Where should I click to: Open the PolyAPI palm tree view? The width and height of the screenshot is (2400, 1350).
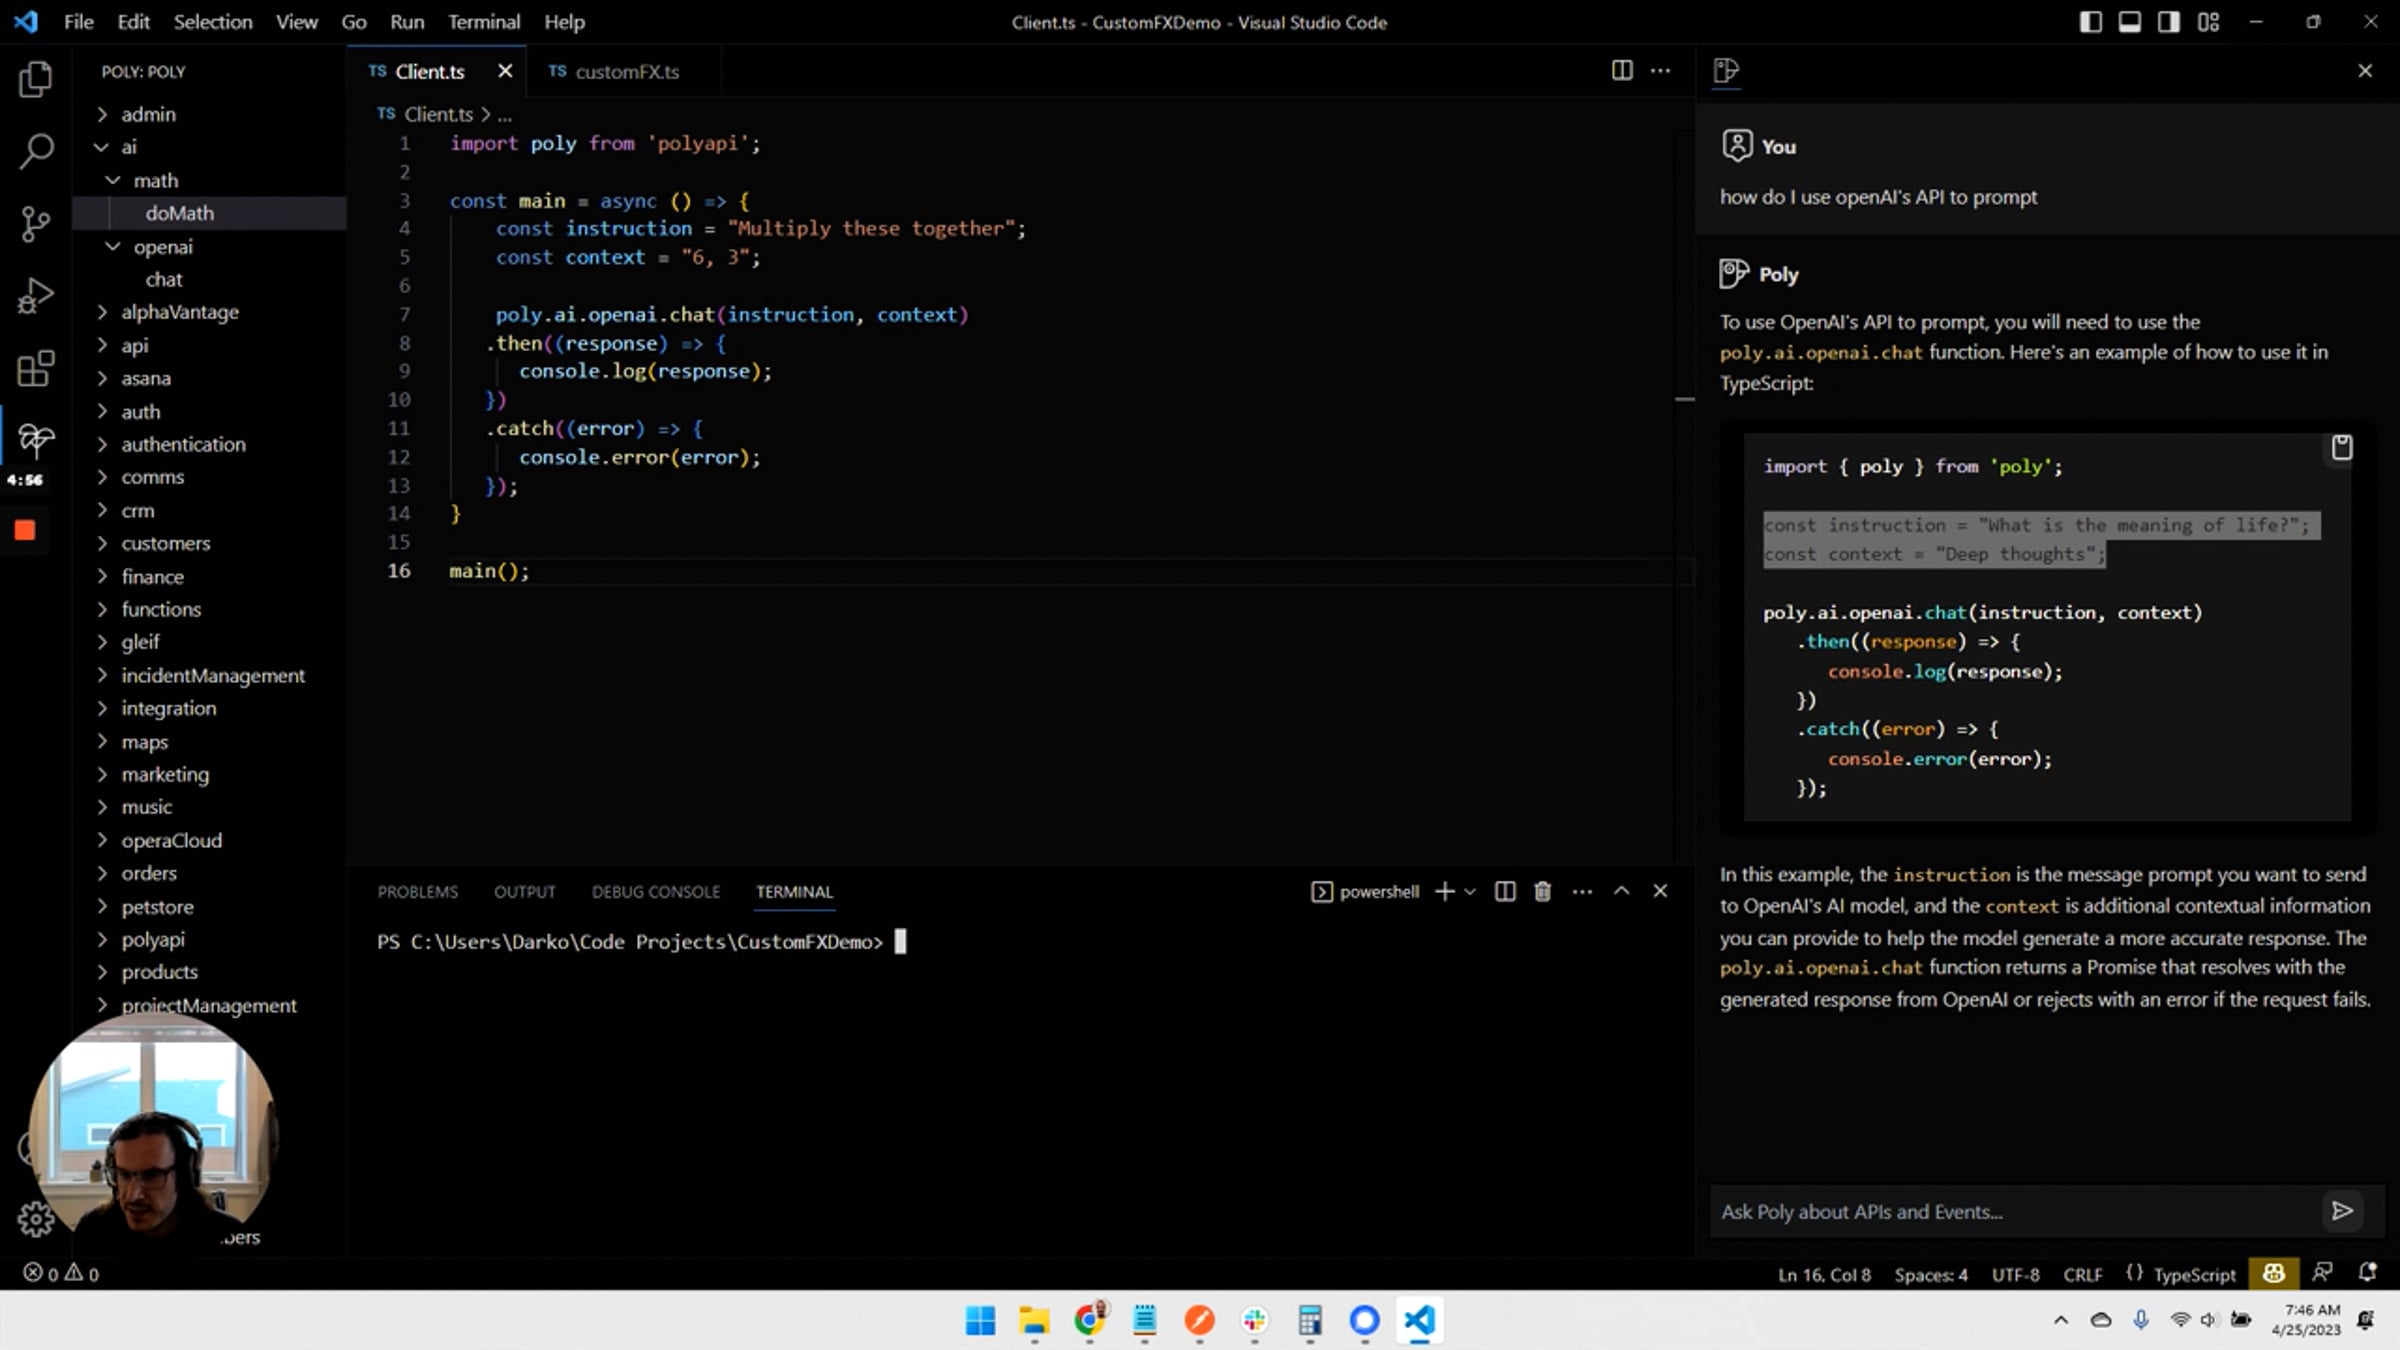[x=36, y=440]
